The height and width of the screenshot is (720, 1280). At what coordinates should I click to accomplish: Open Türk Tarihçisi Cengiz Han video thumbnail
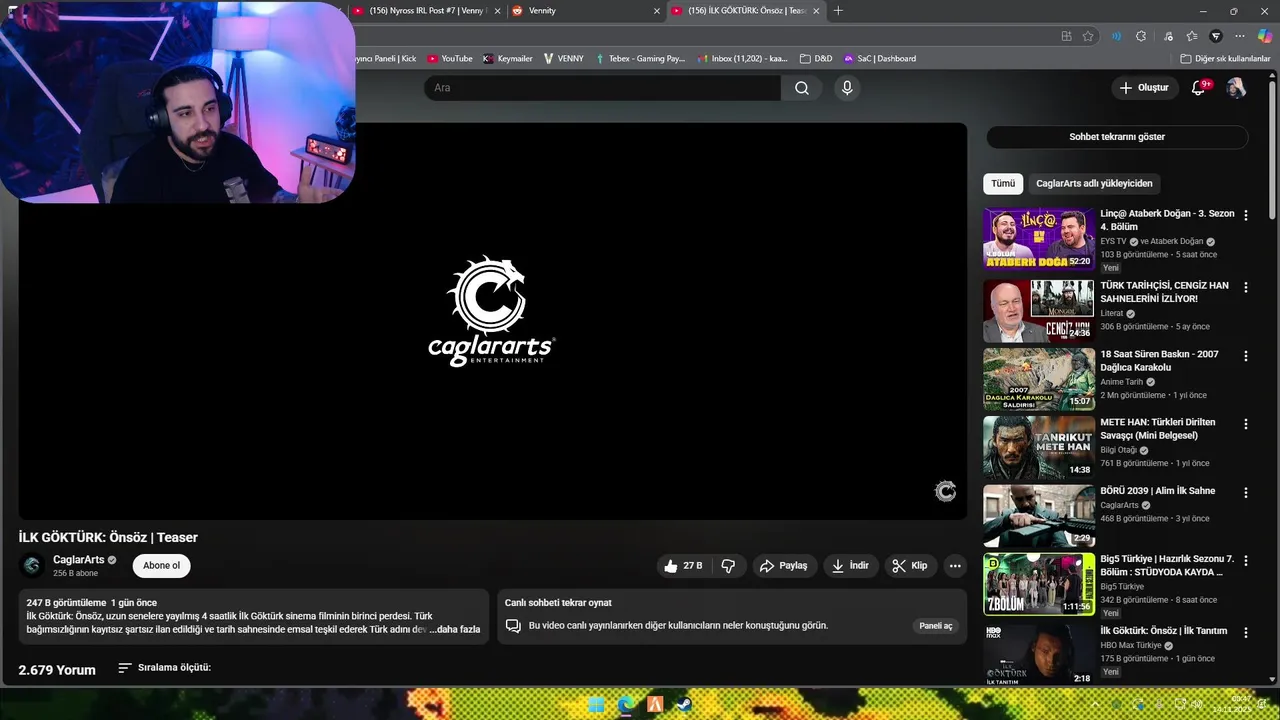pos(1038,311)
